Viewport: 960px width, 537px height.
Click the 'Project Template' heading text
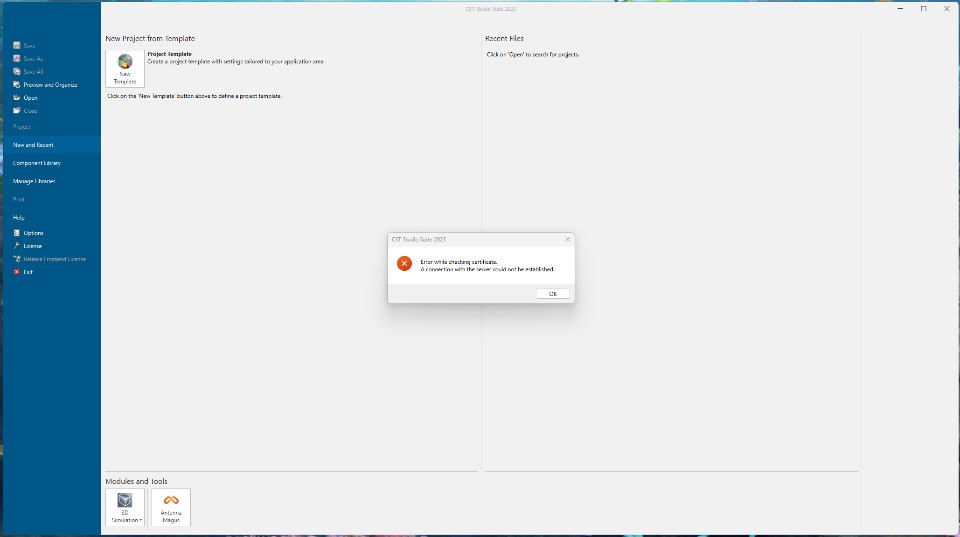[170, 54]
